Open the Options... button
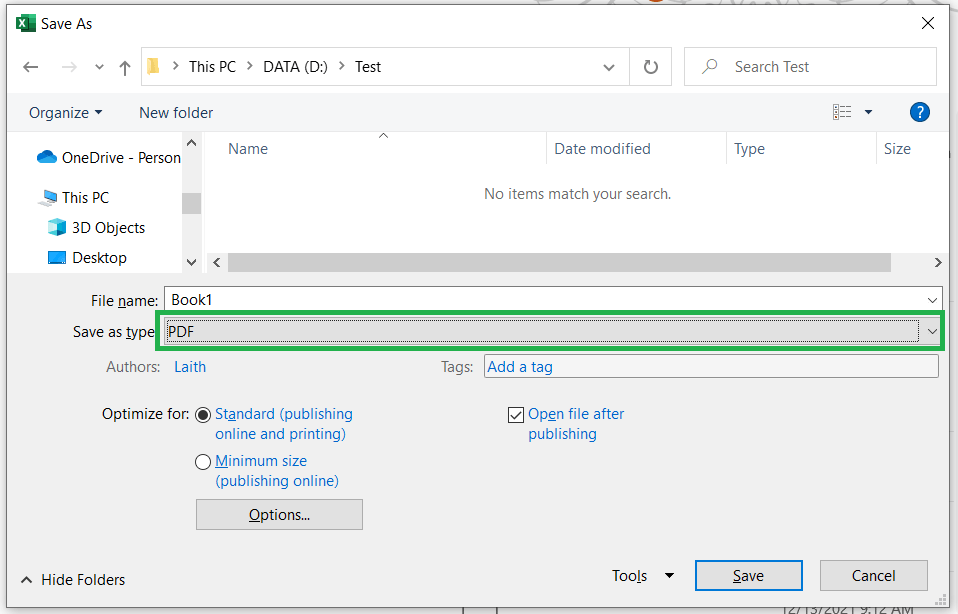 point(279,515)
